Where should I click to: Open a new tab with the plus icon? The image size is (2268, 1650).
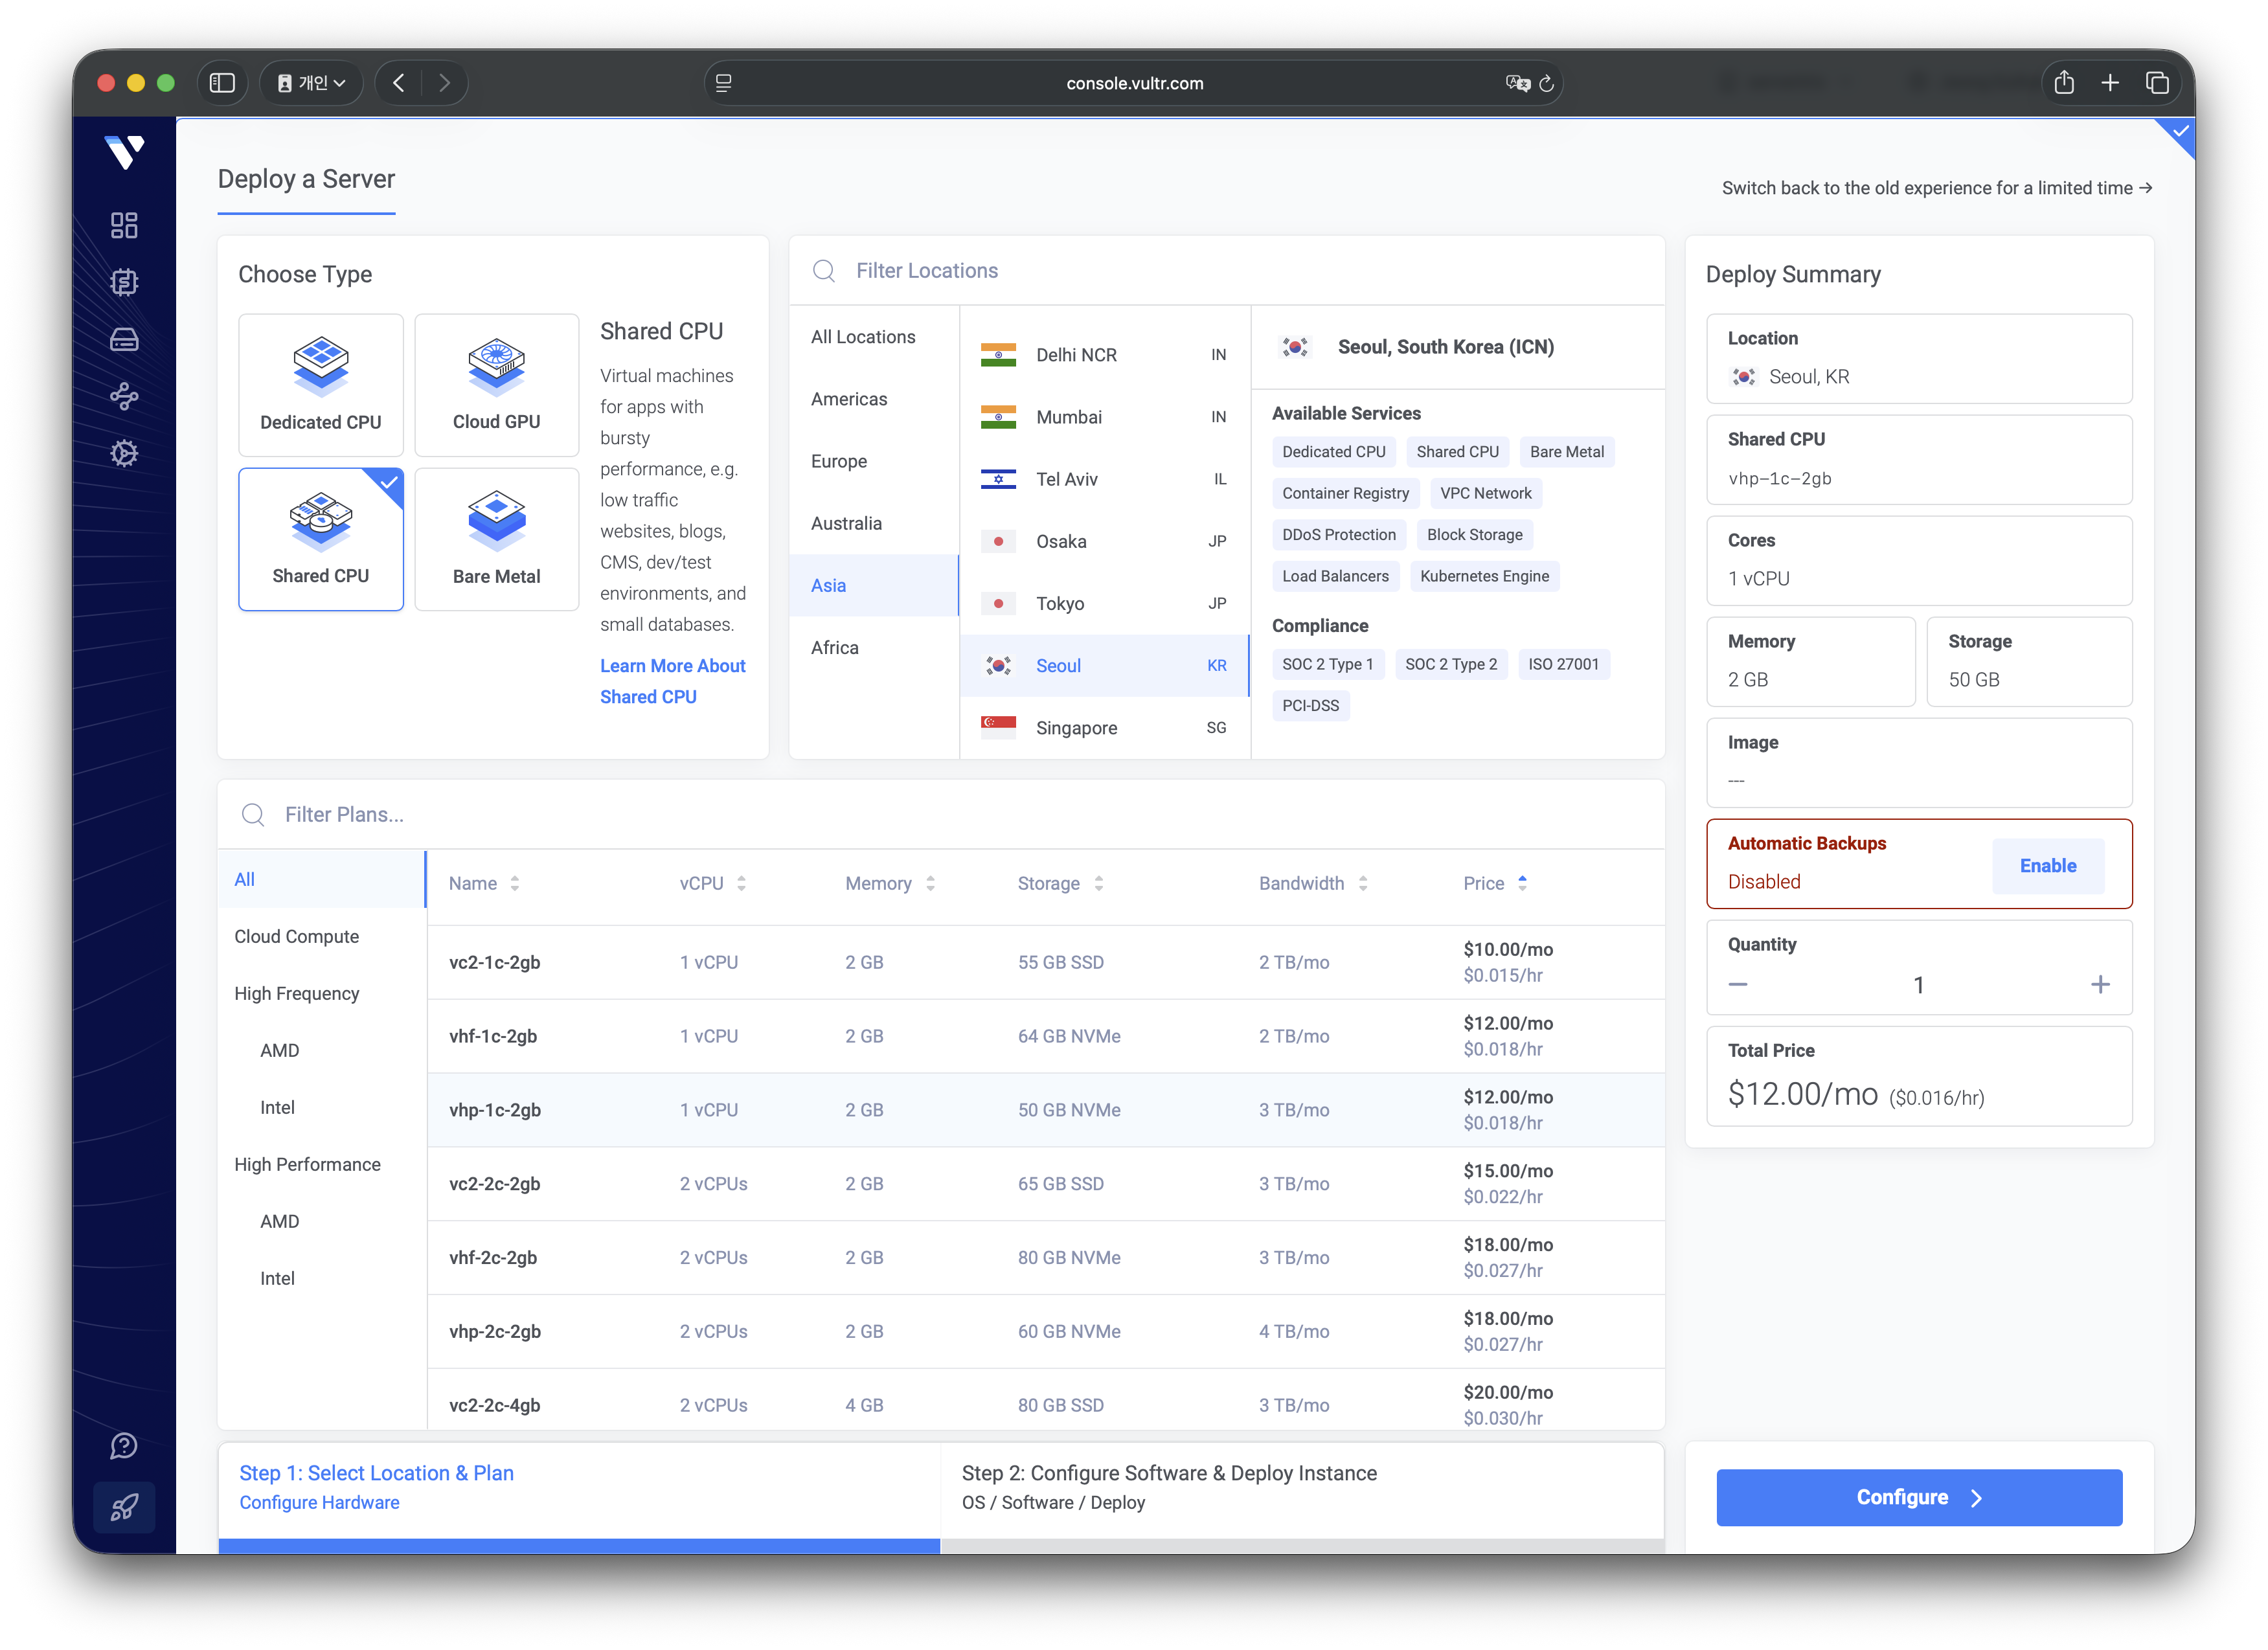coord(2110,83)
